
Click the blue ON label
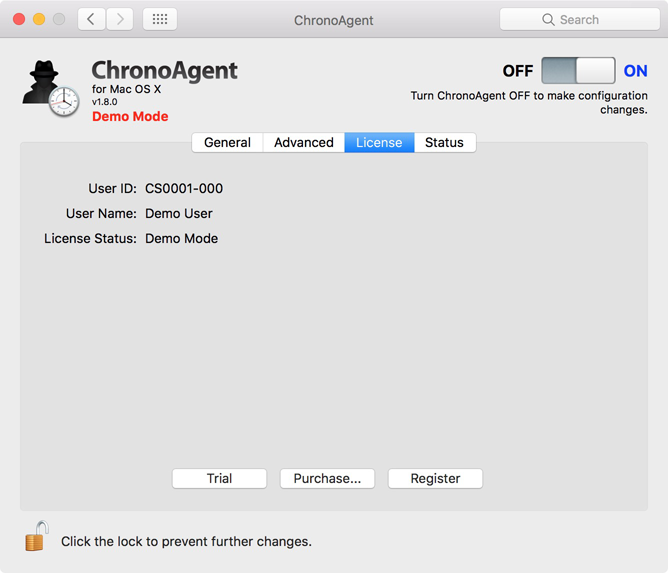pos(635,71)
